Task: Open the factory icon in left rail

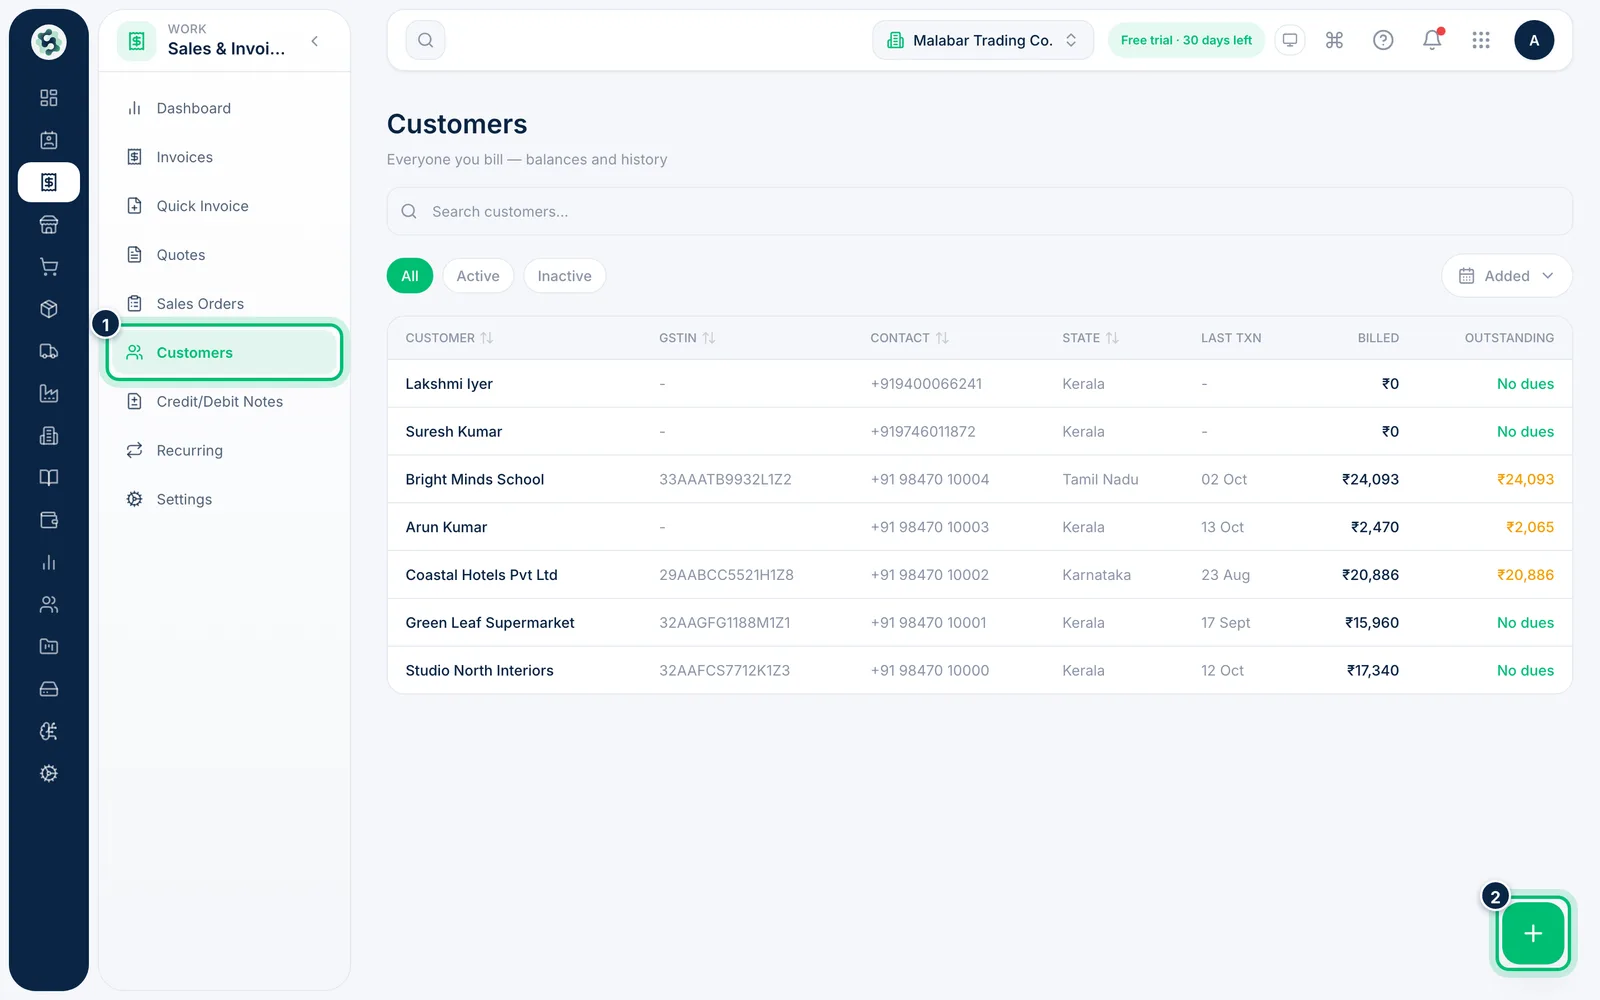Action: pos(48,394)
